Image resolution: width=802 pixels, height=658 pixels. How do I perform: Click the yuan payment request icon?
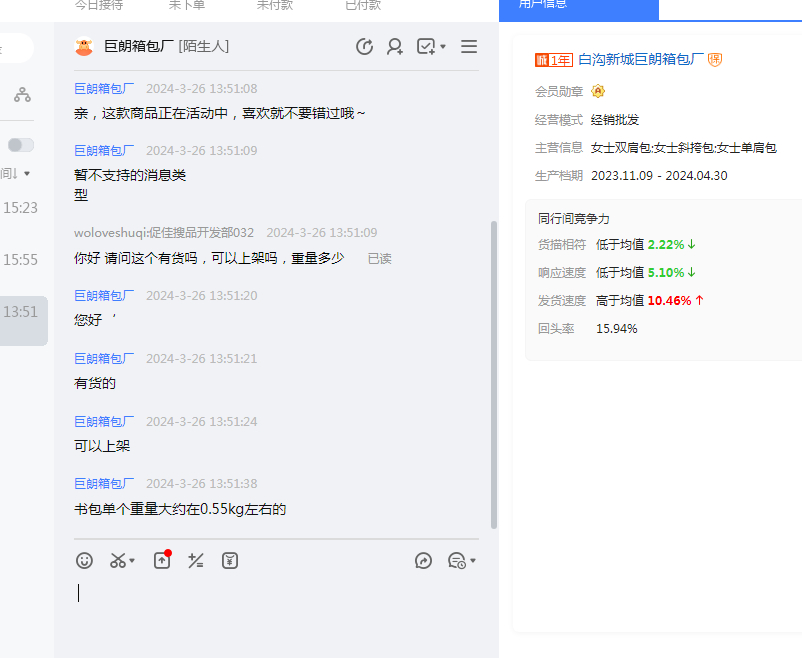click(x=230, y=561)
